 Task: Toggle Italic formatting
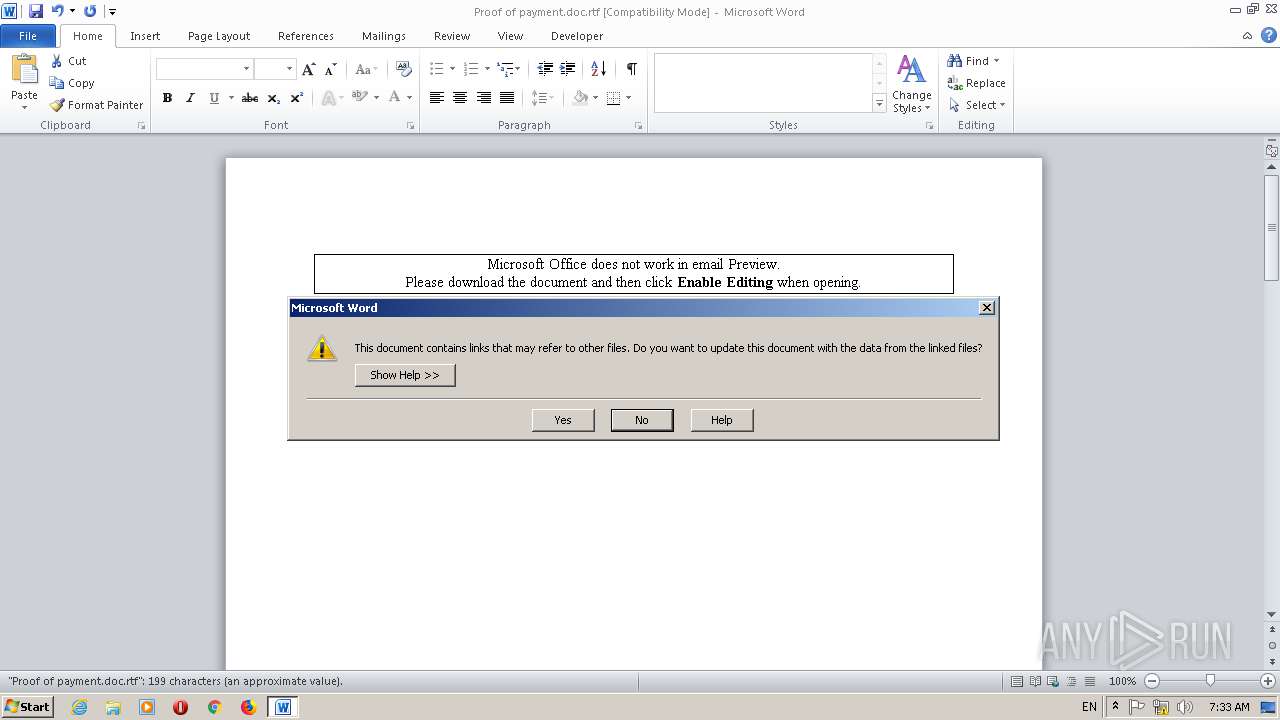pyautogui.click(x=190, y=98)
